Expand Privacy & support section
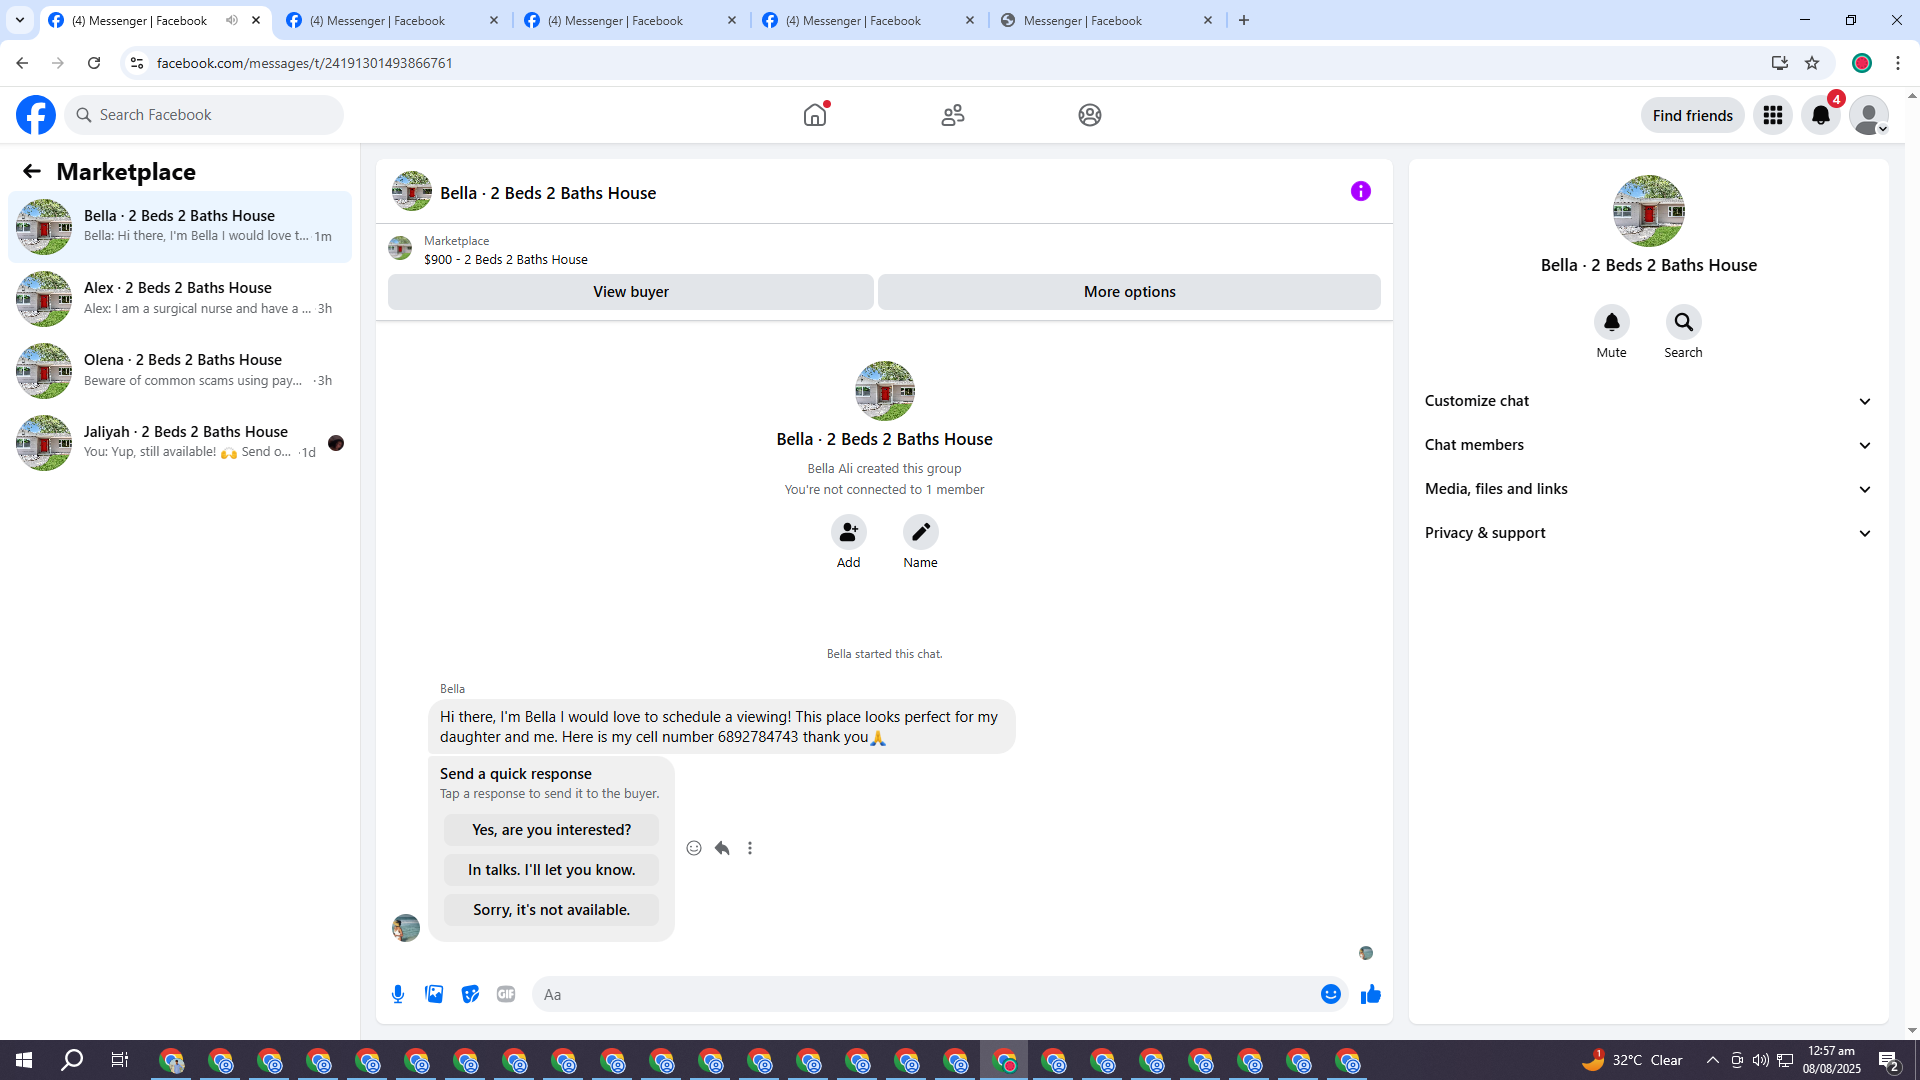This screenshot has height=1080, width=1920. pos(1647,533)
